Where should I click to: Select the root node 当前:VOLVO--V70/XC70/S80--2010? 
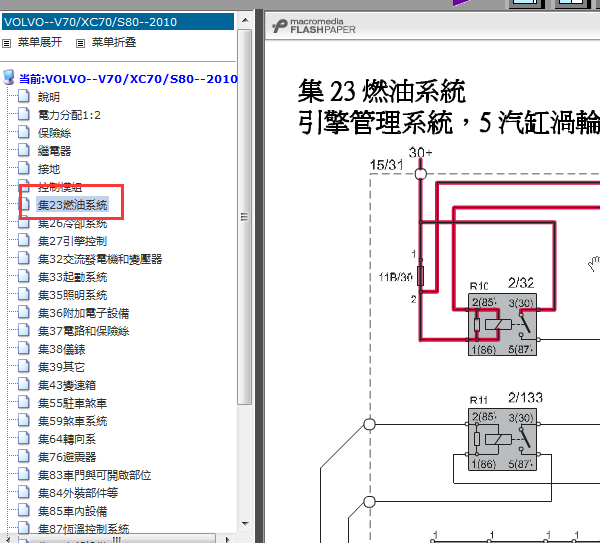(x=128, y=79)
